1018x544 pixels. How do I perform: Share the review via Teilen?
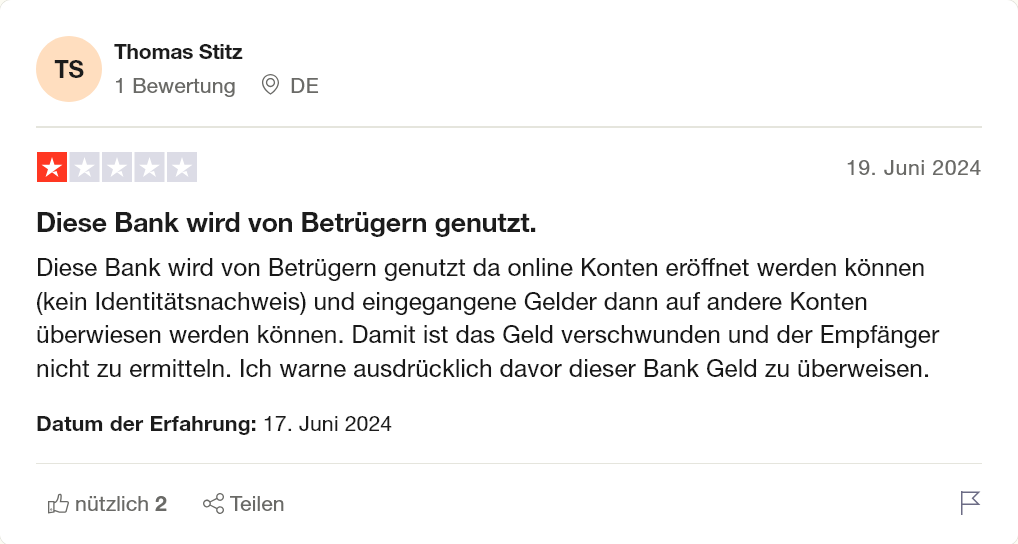243,504
